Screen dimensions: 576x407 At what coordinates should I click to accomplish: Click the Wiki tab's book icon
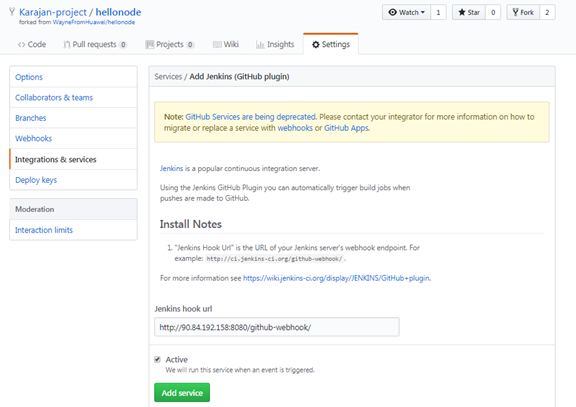pos(217,44)
